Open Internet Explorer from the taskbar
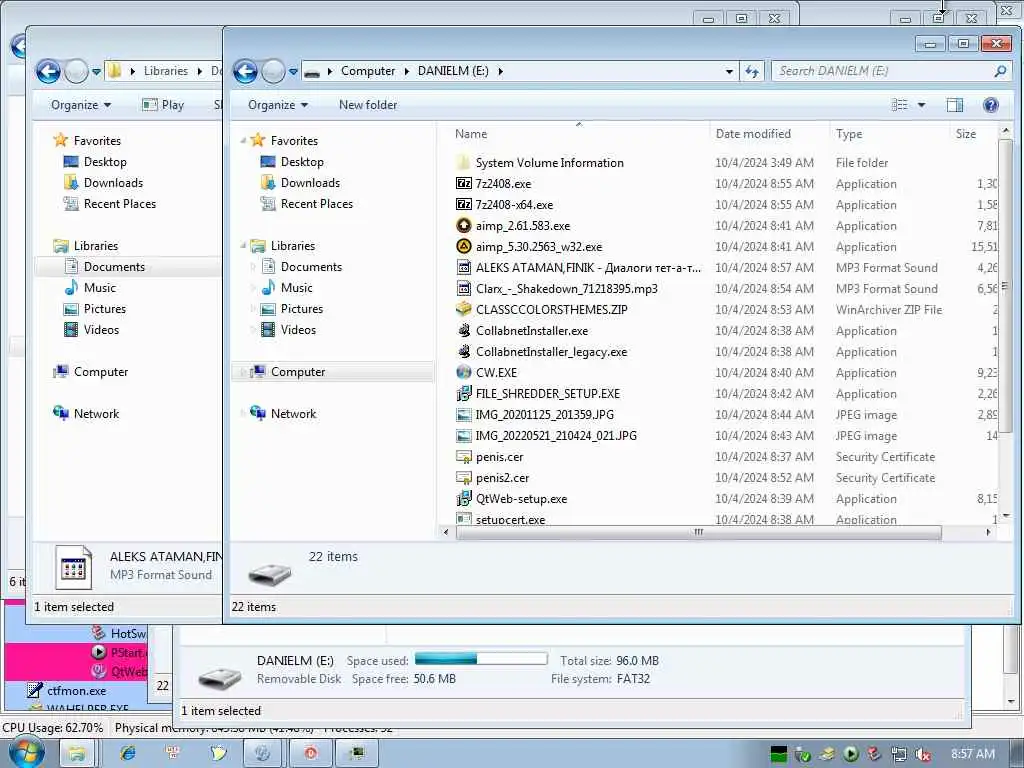Screen dimensions: 1024x768 click(127, 753)
